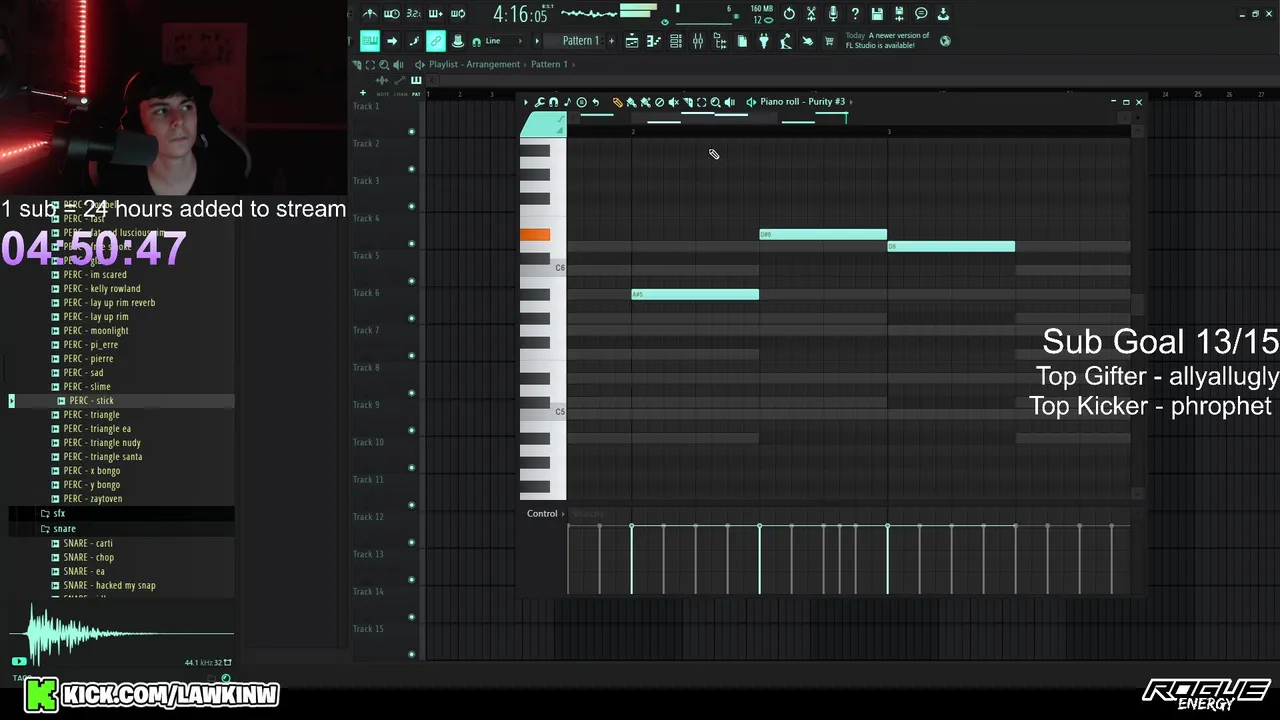
Task: Click the Piano roll vertical scrollbar
Action: tap(1137, 306)
